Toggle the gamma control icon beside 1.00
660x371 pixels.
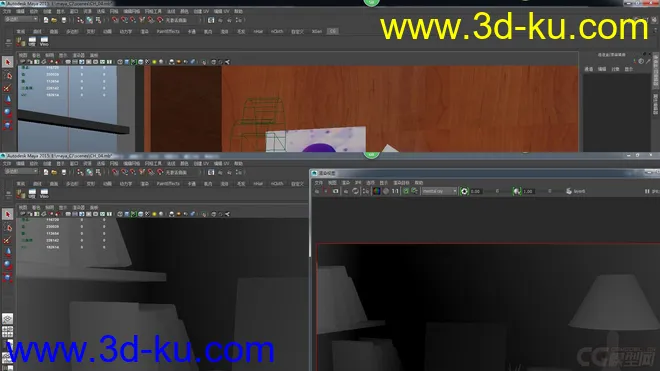[517, 191]
